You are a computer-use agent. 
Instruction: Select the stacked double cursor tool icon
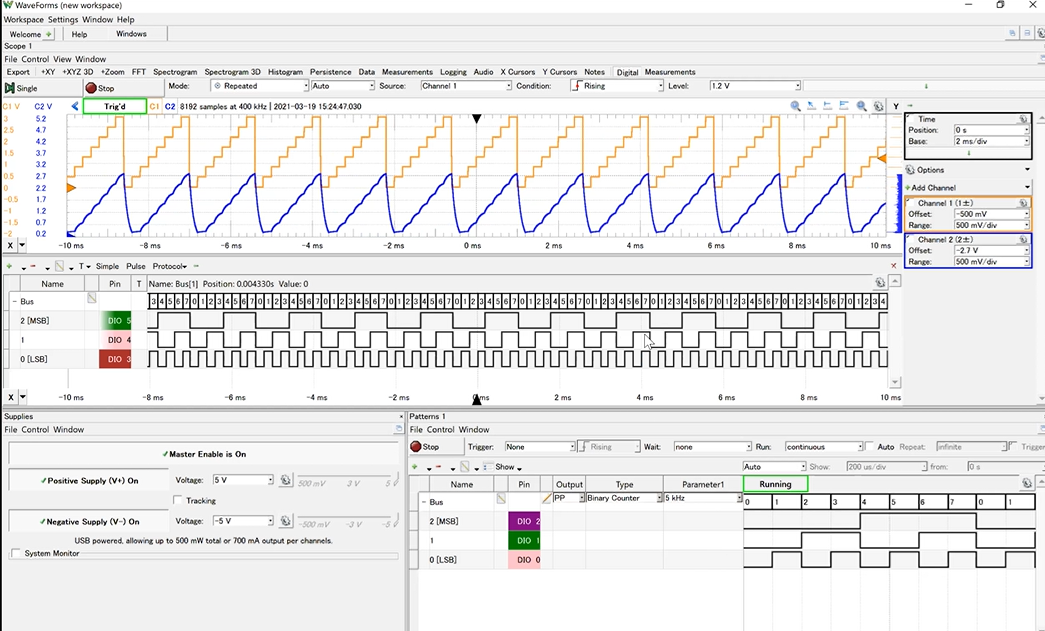[844, 106]
